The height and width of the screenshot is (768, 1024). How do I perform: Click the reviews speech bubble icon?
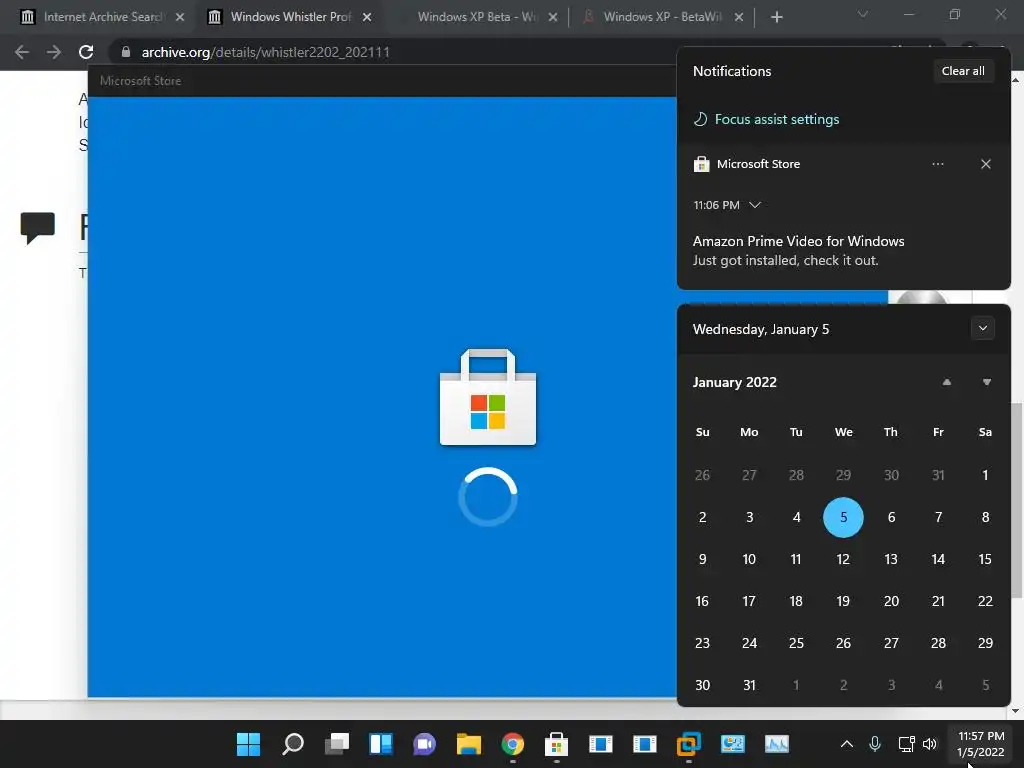tap(37, 228)
